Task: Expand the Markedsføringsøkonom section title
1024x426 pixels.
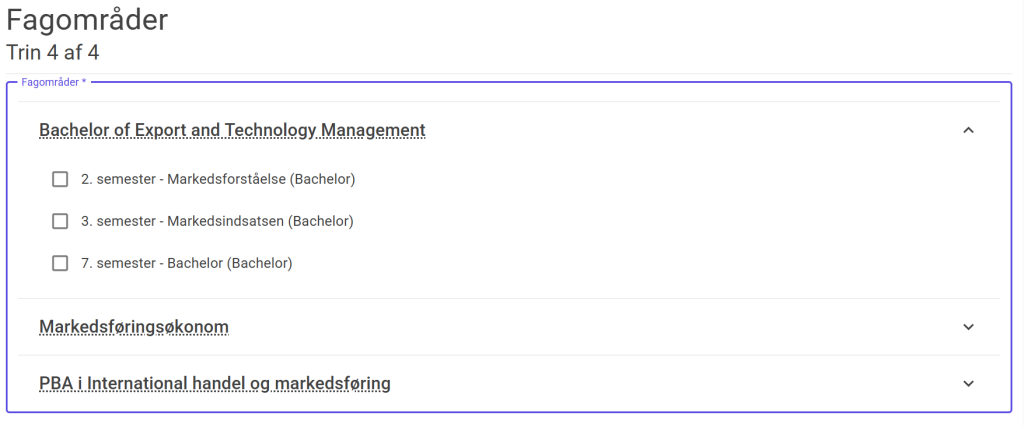Action: click(134, 327)
